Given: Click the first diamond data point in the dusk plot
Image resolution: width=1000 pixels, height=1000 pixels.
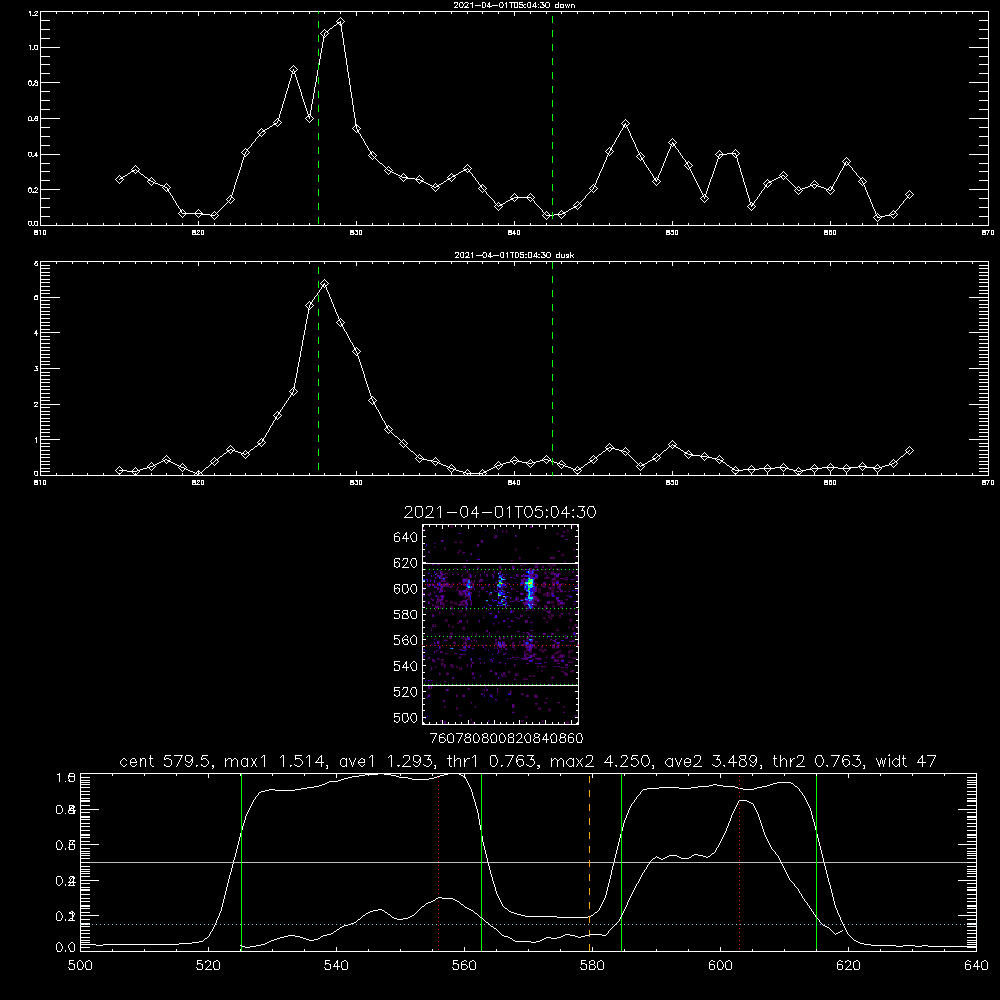Looking at the screenshot, I should click(119, 471).
